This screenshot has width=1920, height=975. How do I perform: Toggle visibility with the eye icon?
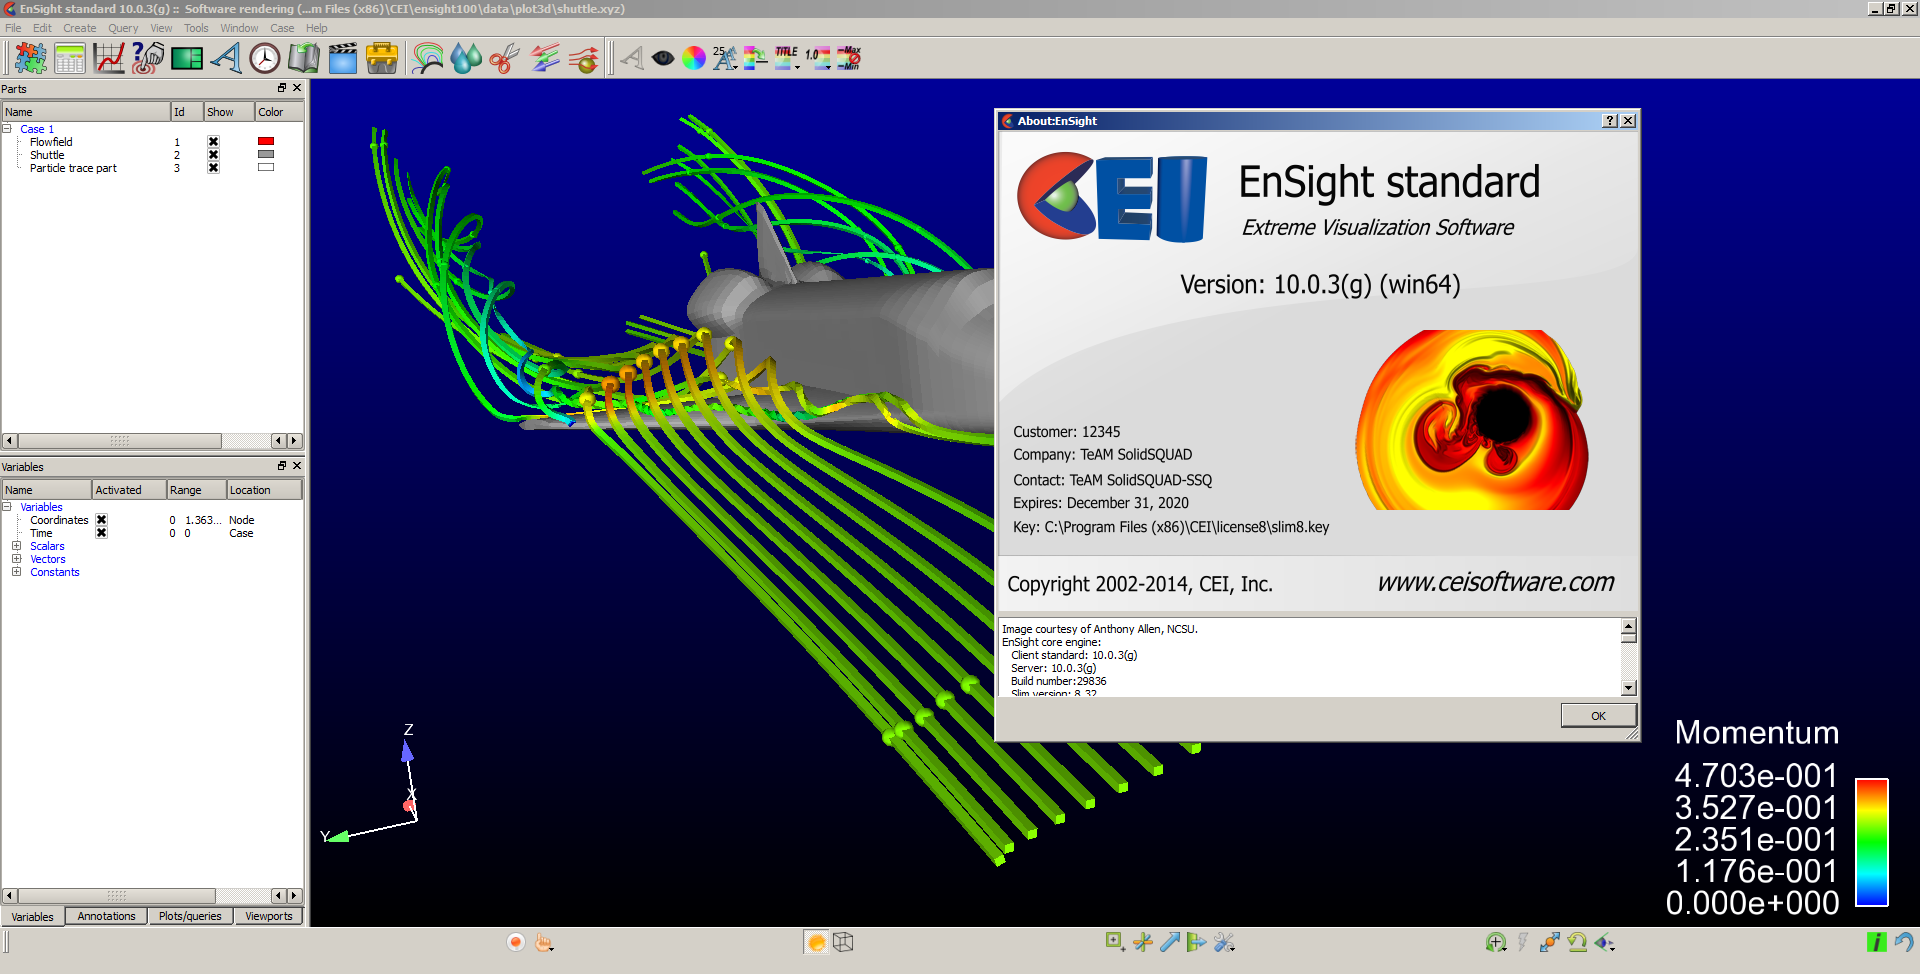(663, 58)
